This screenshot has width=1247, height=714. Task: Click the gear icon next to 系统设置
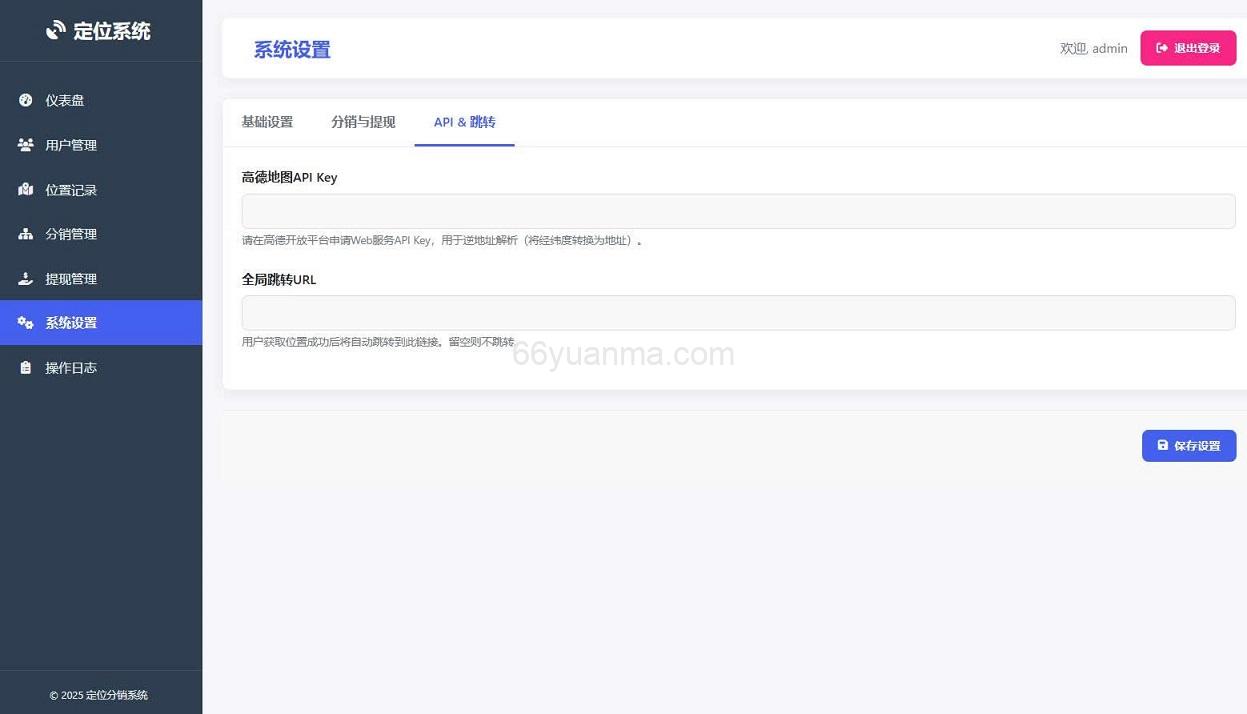click(26, 322)
